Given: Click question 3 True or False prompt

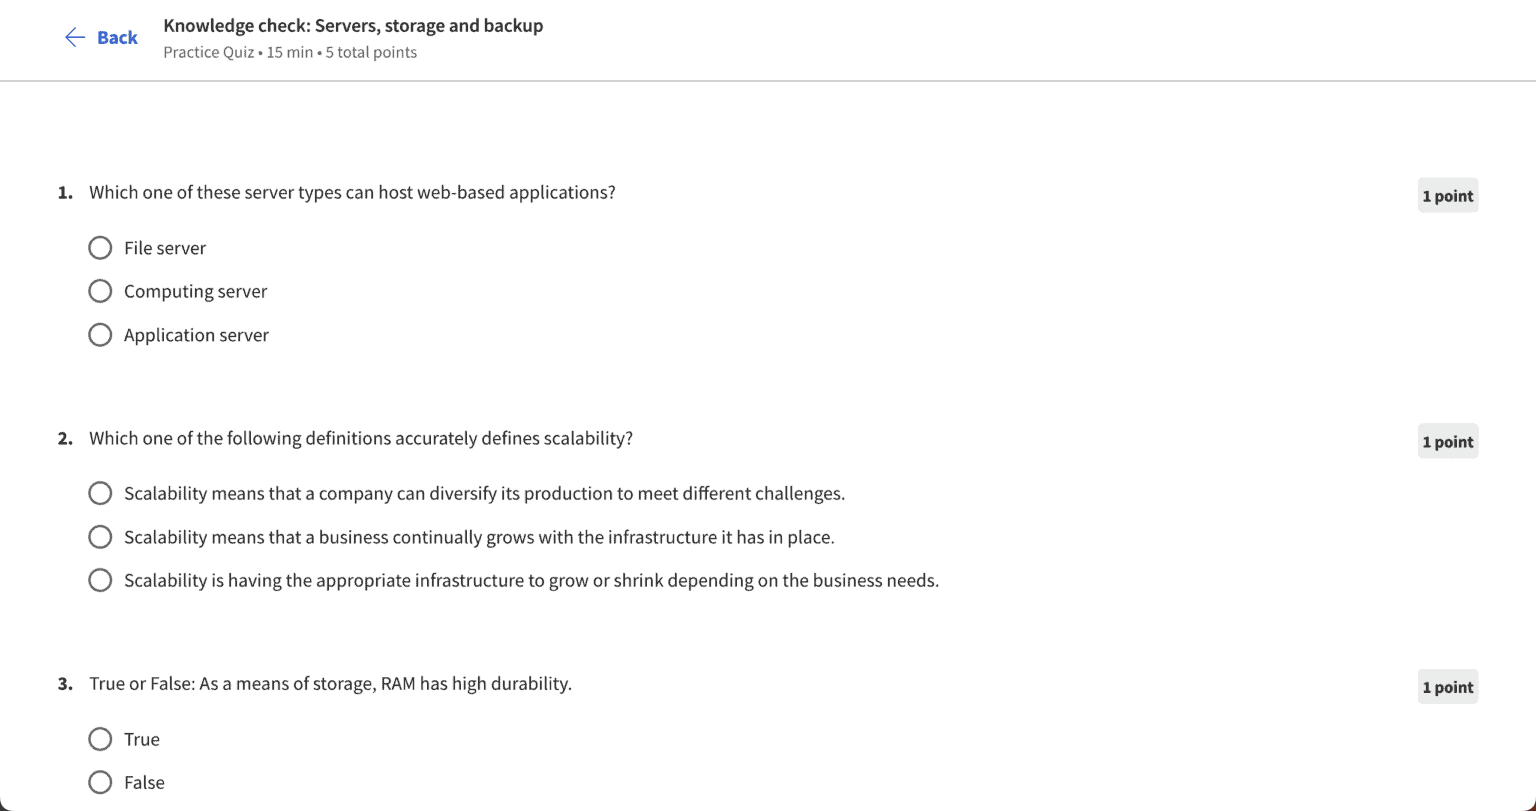Looking at the screenshot, I should point(330,683).
